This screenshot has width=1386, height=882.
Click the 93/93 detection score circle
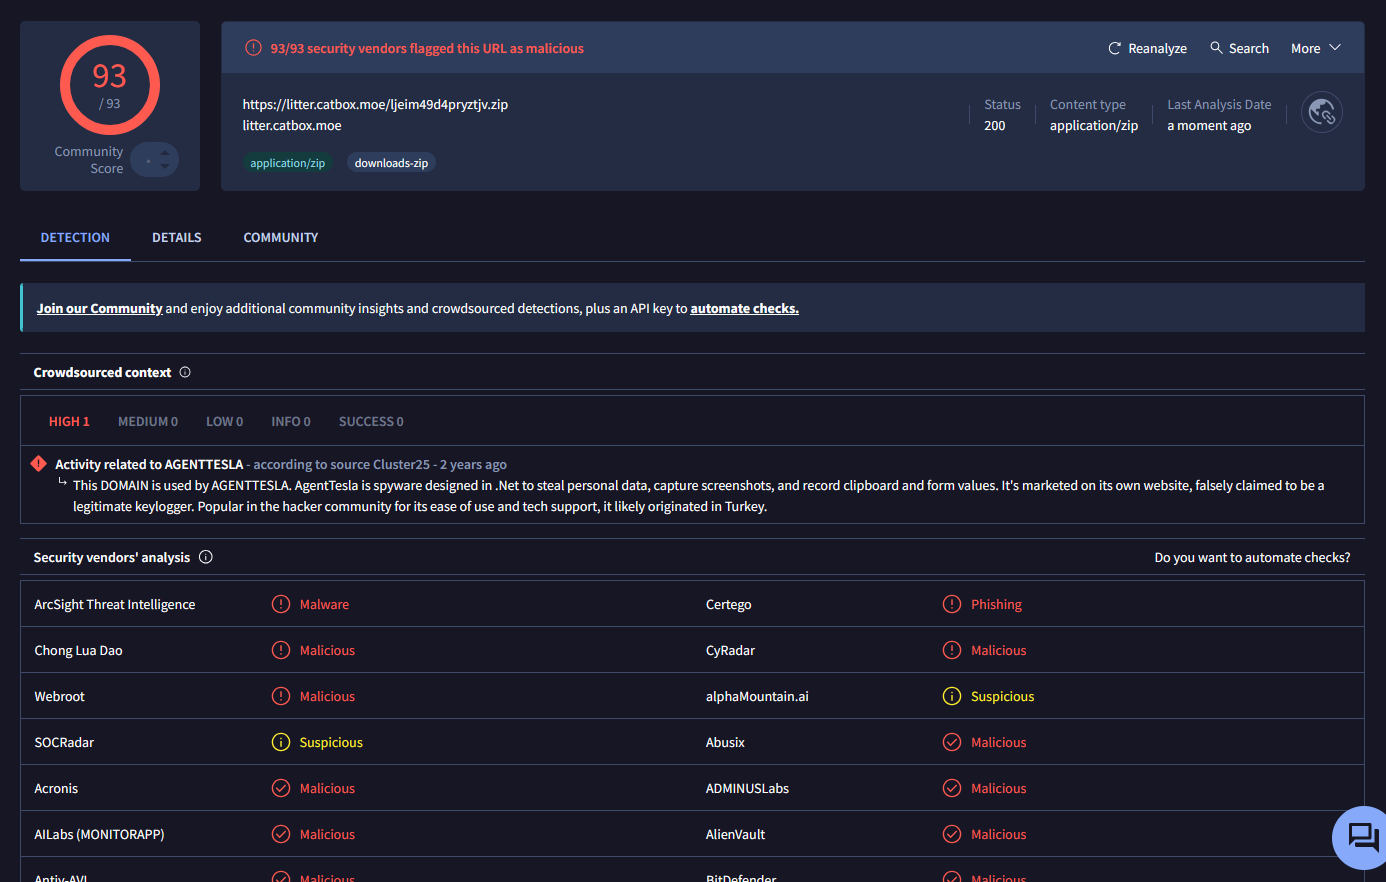[x=110, y=85]
